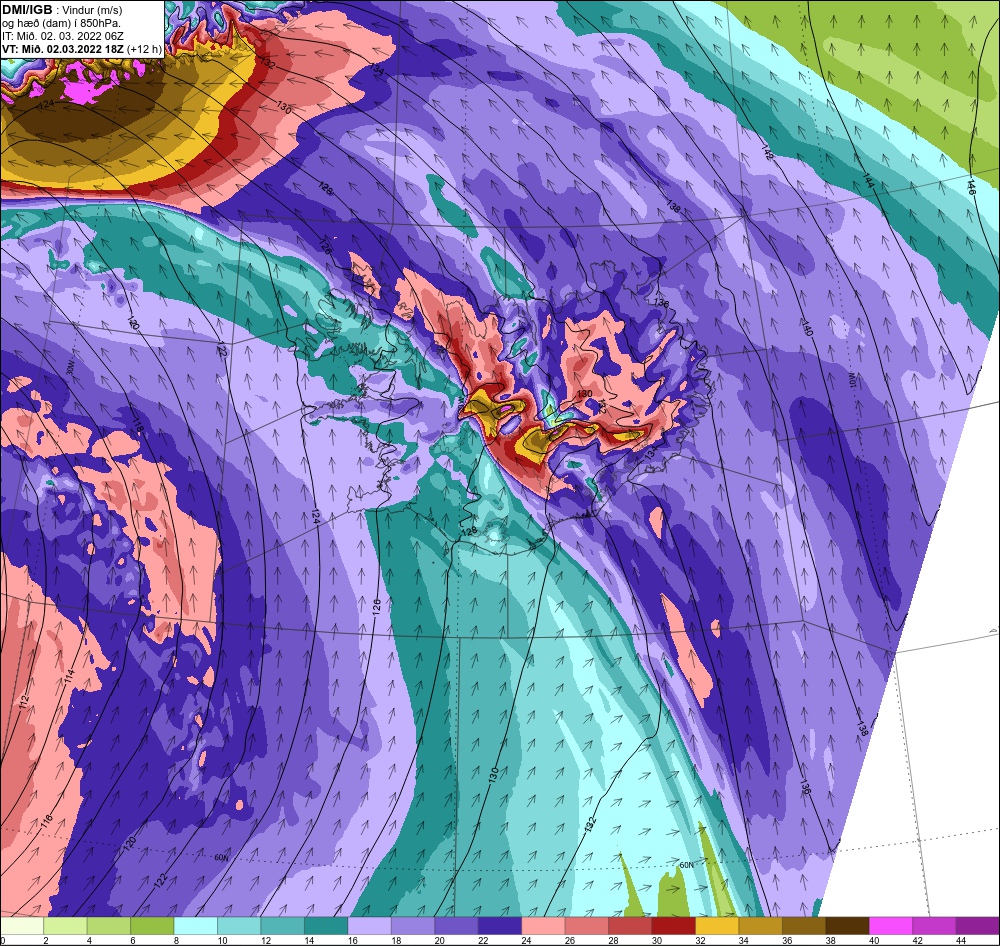This screenshot has height=946, width=1000.
Task: Click the legend tick label '16'
Action: pos(353,940)
